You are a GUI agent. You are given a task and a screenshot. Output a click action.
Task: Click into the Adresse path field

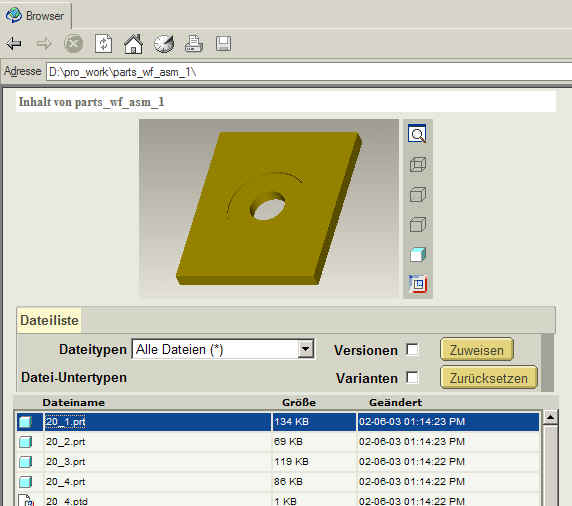point(309,72)
